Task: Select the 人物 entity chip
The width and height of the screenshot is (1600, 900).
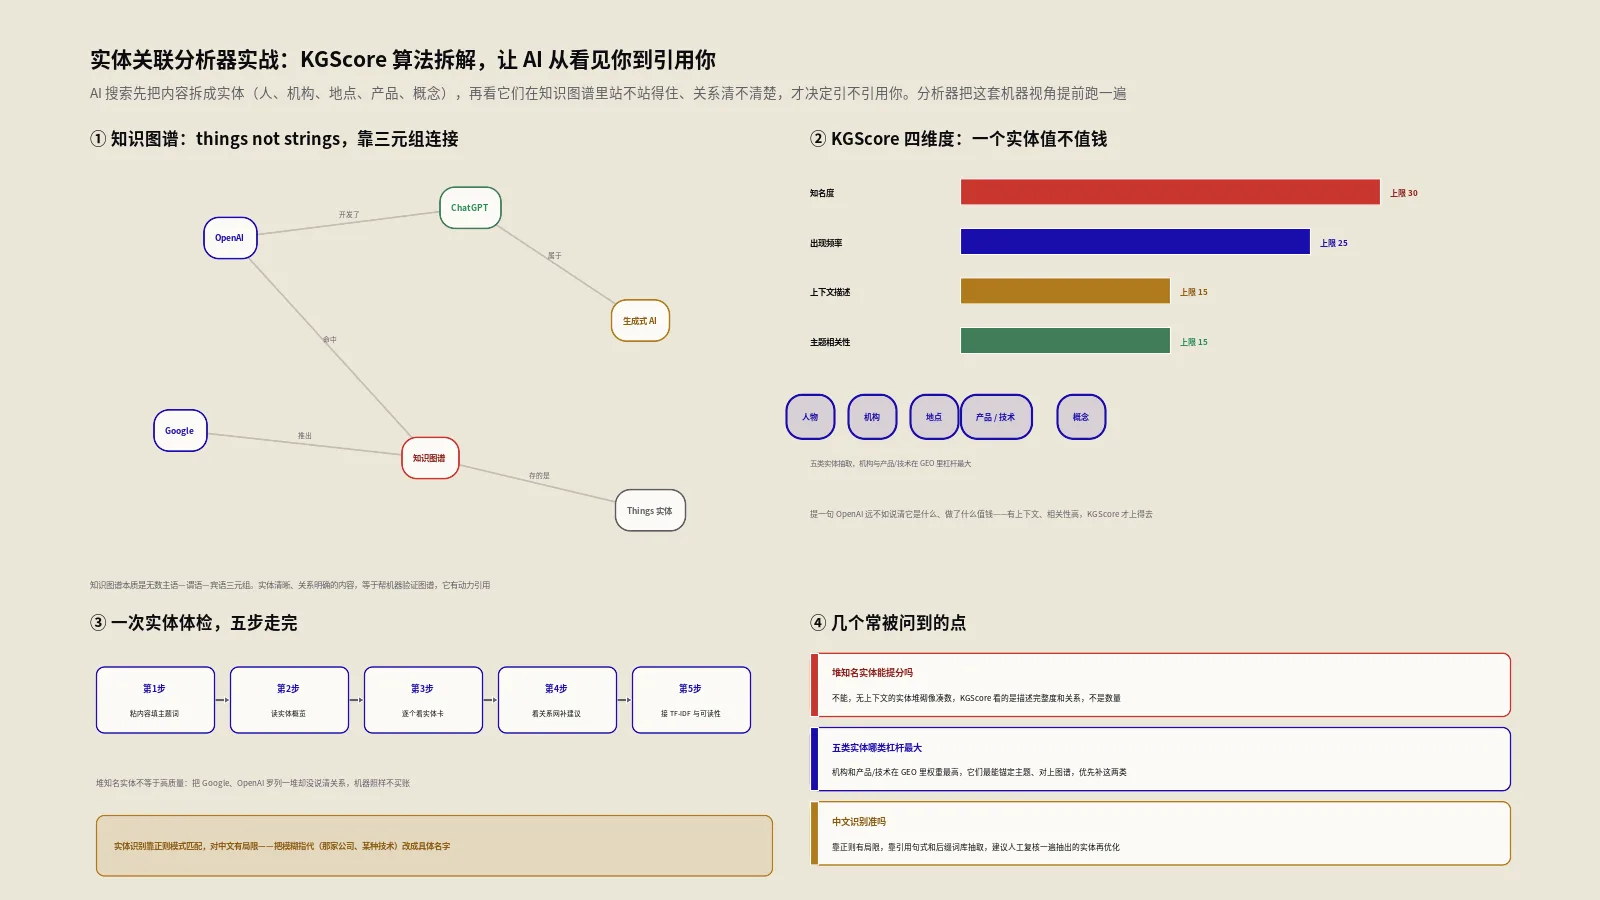Action: tap(810, 417)
